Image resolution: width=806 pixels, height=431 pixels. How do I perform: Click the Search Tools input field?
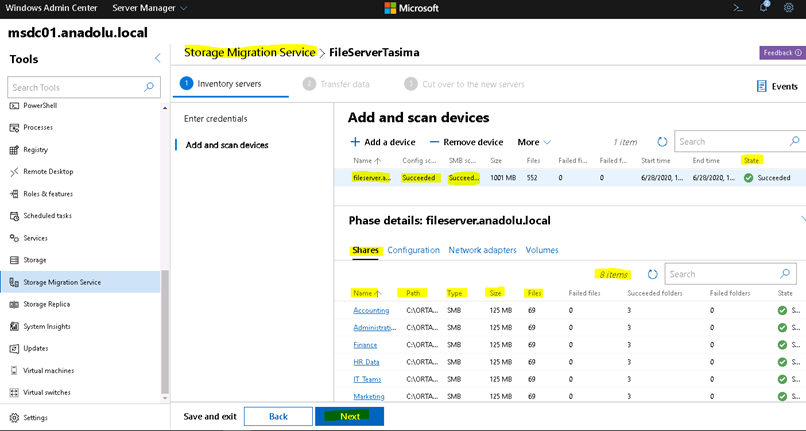pyautogui.click(x=84, y=87)
